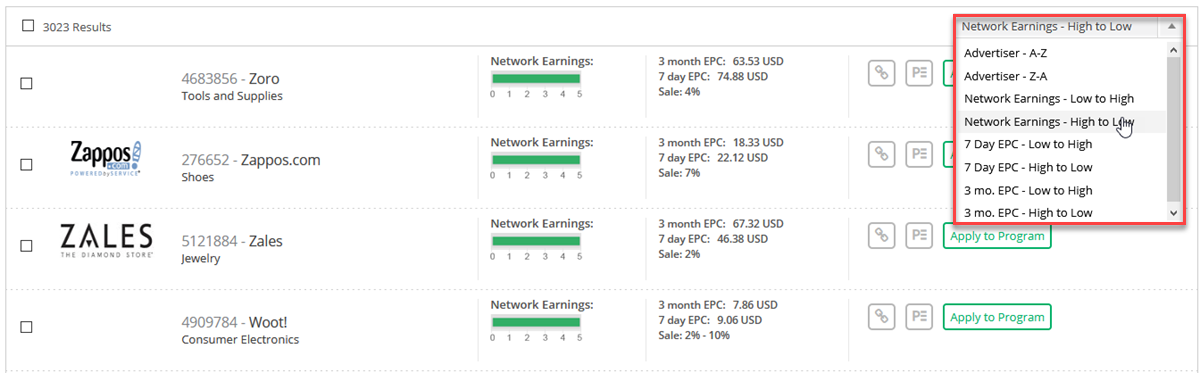Check the box for Zappos.com
1200x373 pixels.
(x=27, y=164)
